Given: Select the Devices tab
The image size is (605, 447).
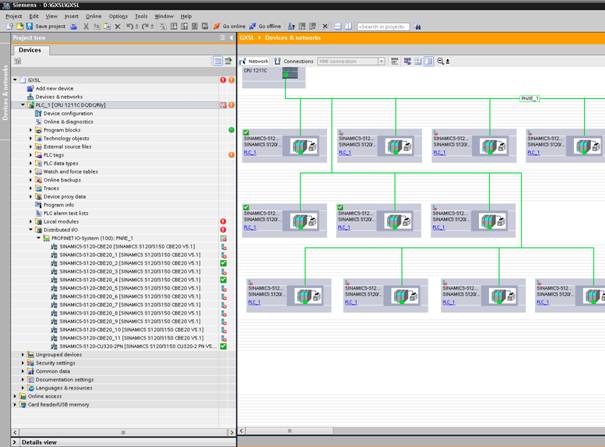Looking at the screenshot, I should tap(30, 49).
